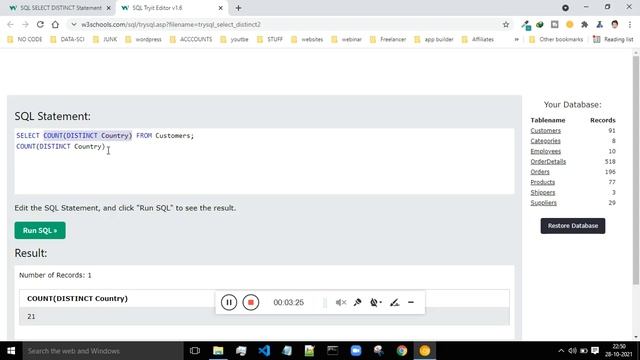Viewport: 640px width, 360px height.
Task: Bookmark this page with the star icon
Action: 506,24
